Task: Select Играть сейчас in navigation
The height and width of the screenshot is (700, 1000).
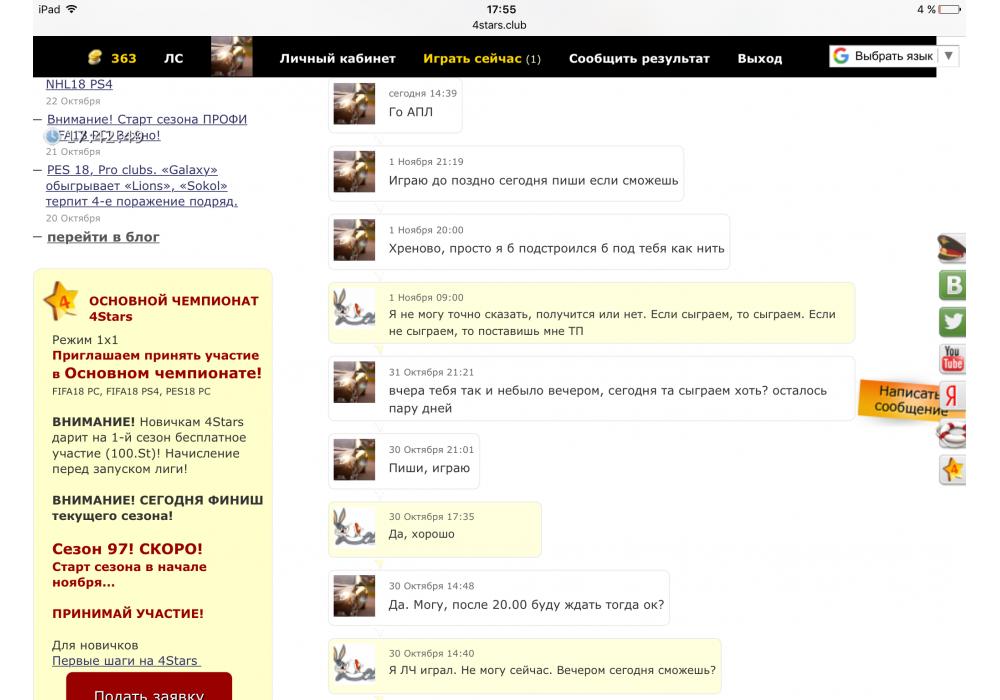Action: 482,58
